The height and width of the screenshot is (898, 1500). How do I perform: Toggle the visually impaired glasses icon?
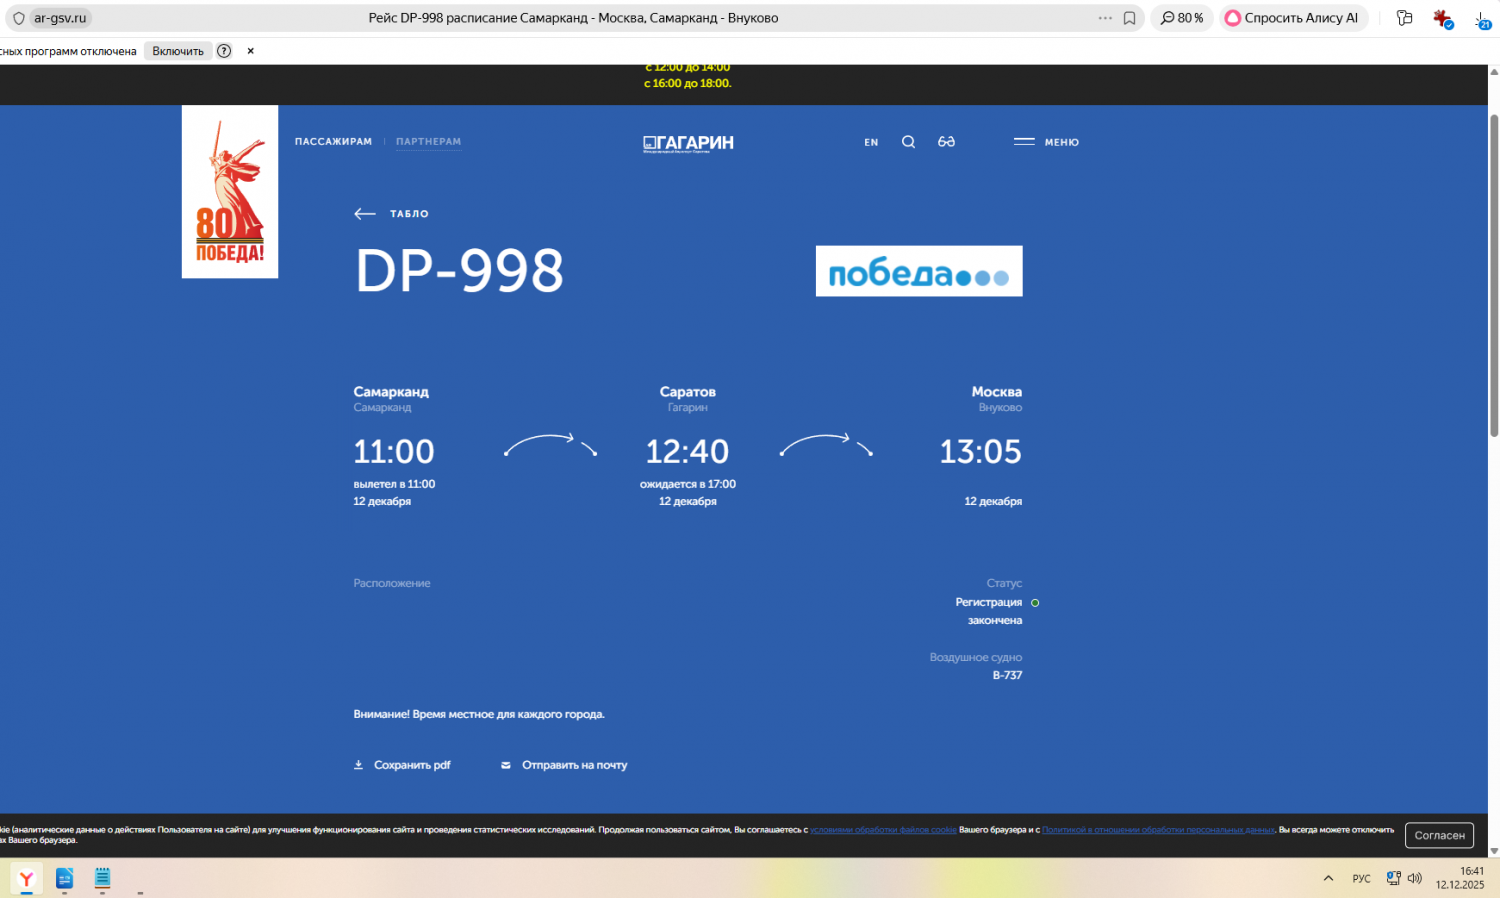coord(946,142)
